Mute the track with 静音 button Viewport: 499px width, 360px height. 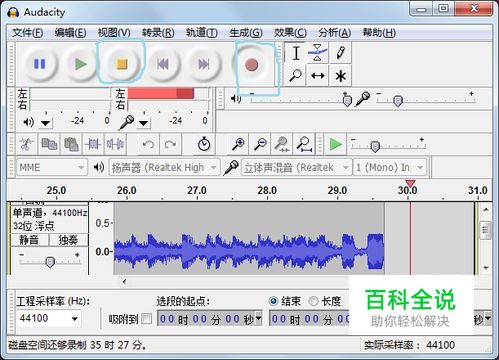click(29, 240)
